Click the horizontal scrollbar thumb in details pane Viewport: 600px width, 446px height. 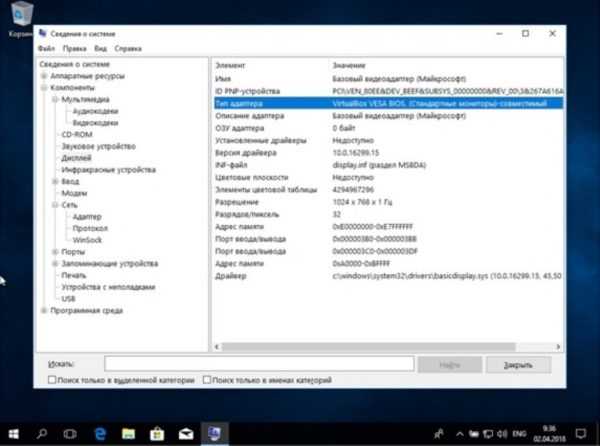pos(368,347)
